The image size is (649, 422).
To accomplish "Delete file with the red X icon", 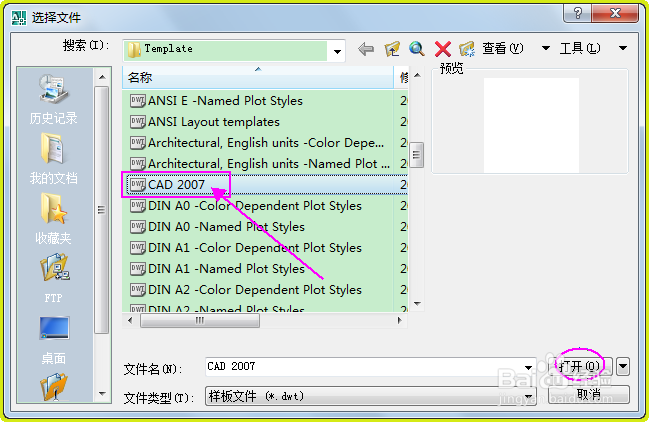I will tap(442, 49).
